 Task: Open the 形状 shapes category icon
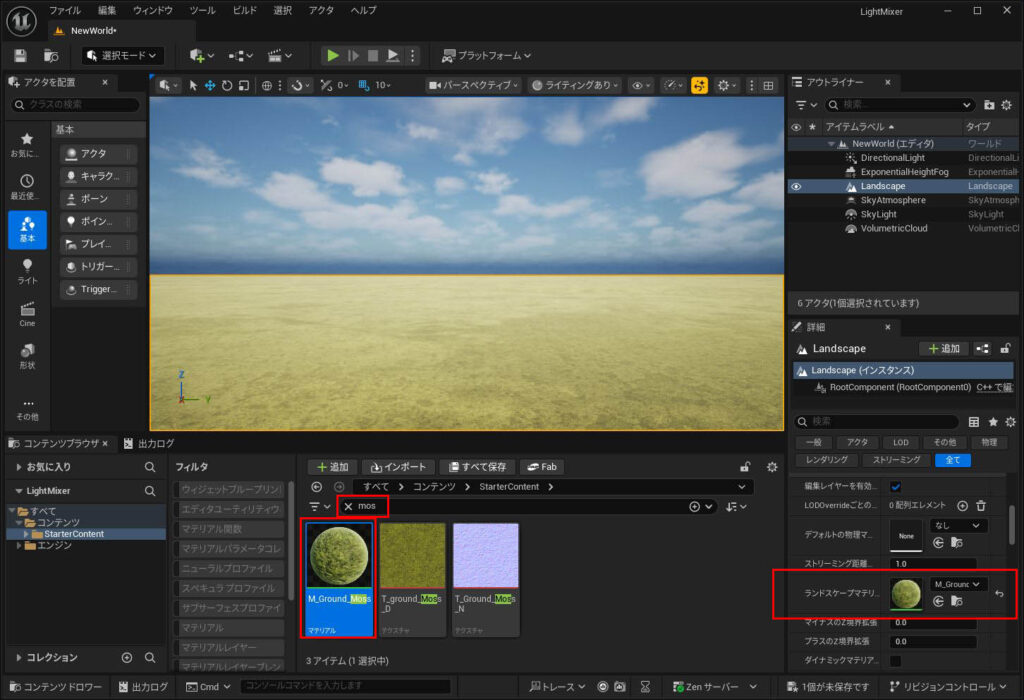[x=27, y=356]
